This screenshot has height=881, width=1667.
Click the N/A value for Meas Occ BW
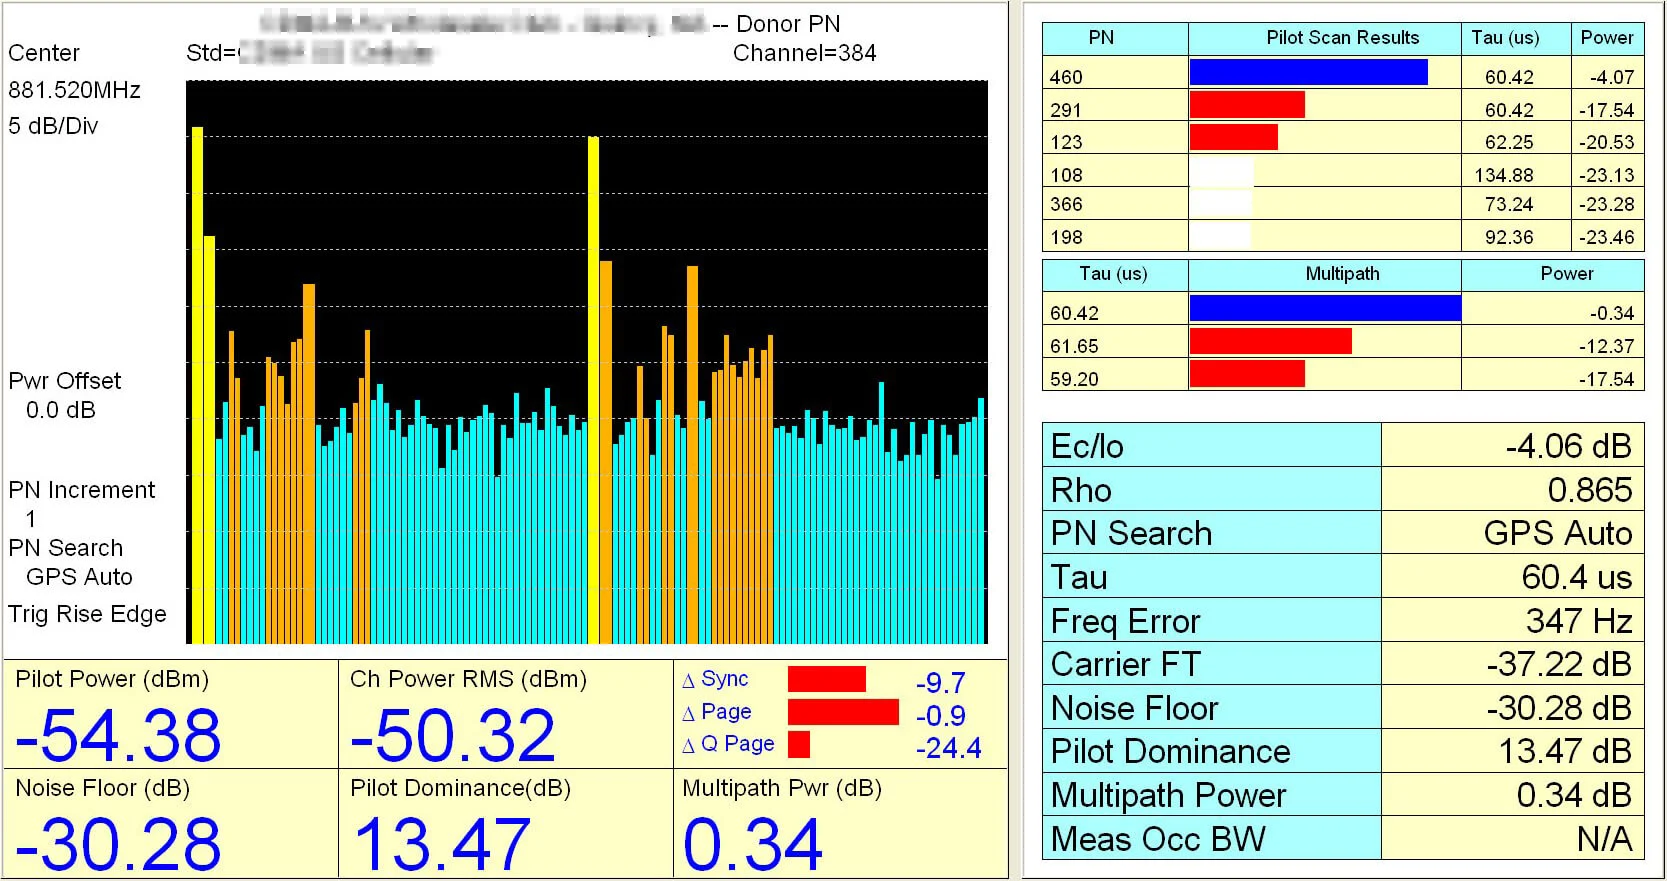1605,839
